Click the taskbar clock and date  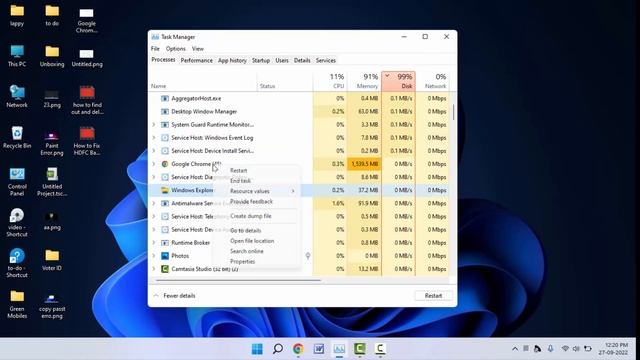click(613, 349)
